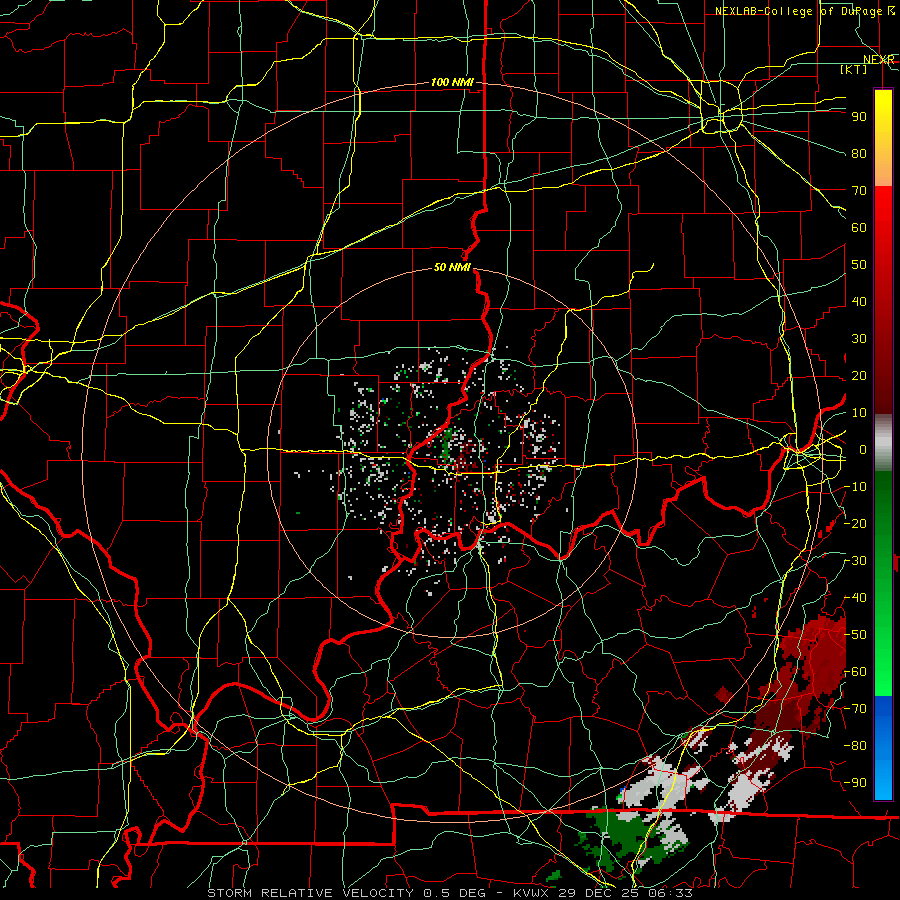
Task: Click the -80 value on velocity scale
Action: (x=855, y=746)
